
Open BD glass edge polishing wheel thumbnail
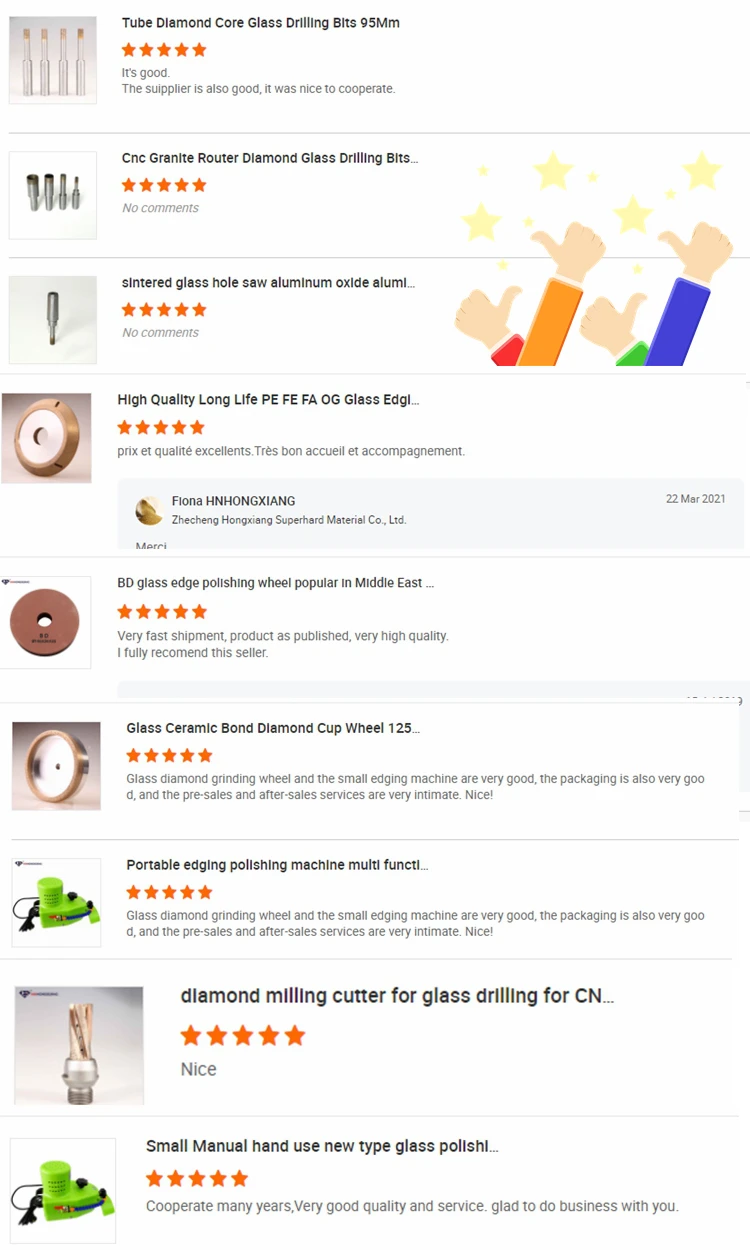click(46, 622)
